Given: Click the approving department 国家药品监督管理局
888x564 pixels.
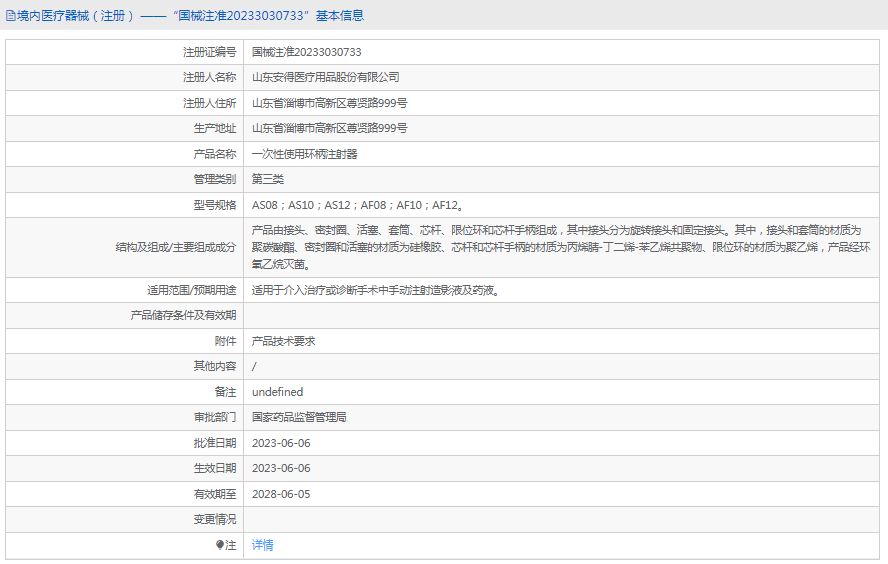Looking at the screenshot, I should tap(299, 417).
